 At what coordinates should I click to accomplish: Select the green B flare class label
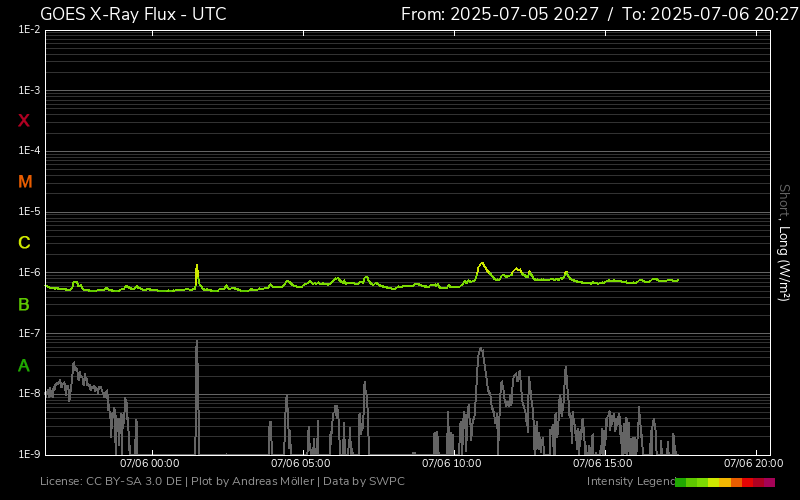pyautogui.click(x=24, y=304)
